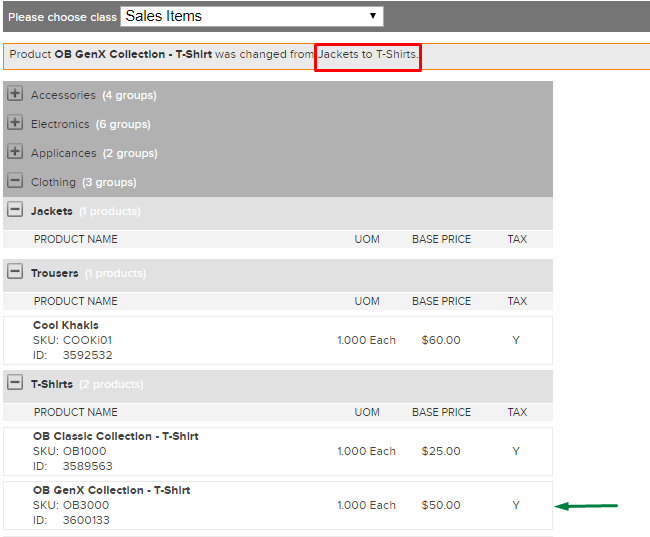
Task: Click SKU COOKi01 text
Action: [73, 340]
